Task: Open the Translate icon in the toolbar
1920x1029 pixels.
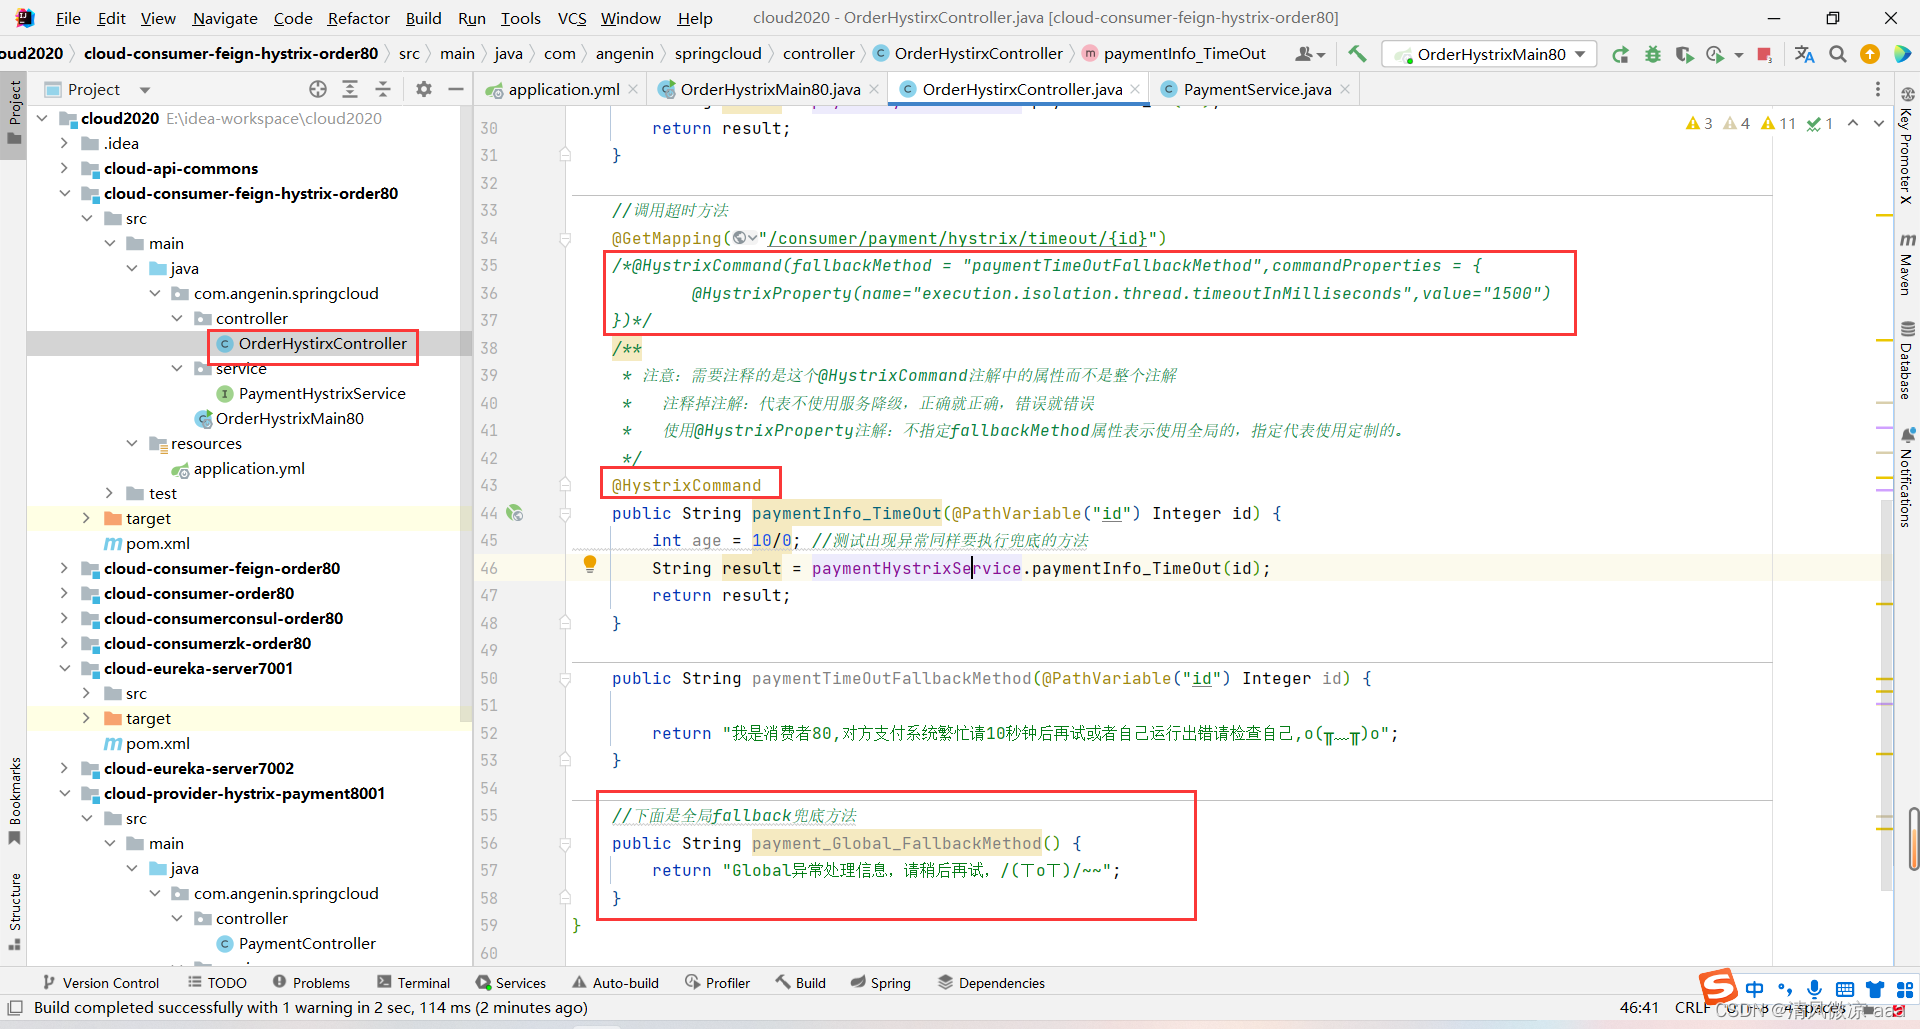Action: (1805, 54)
